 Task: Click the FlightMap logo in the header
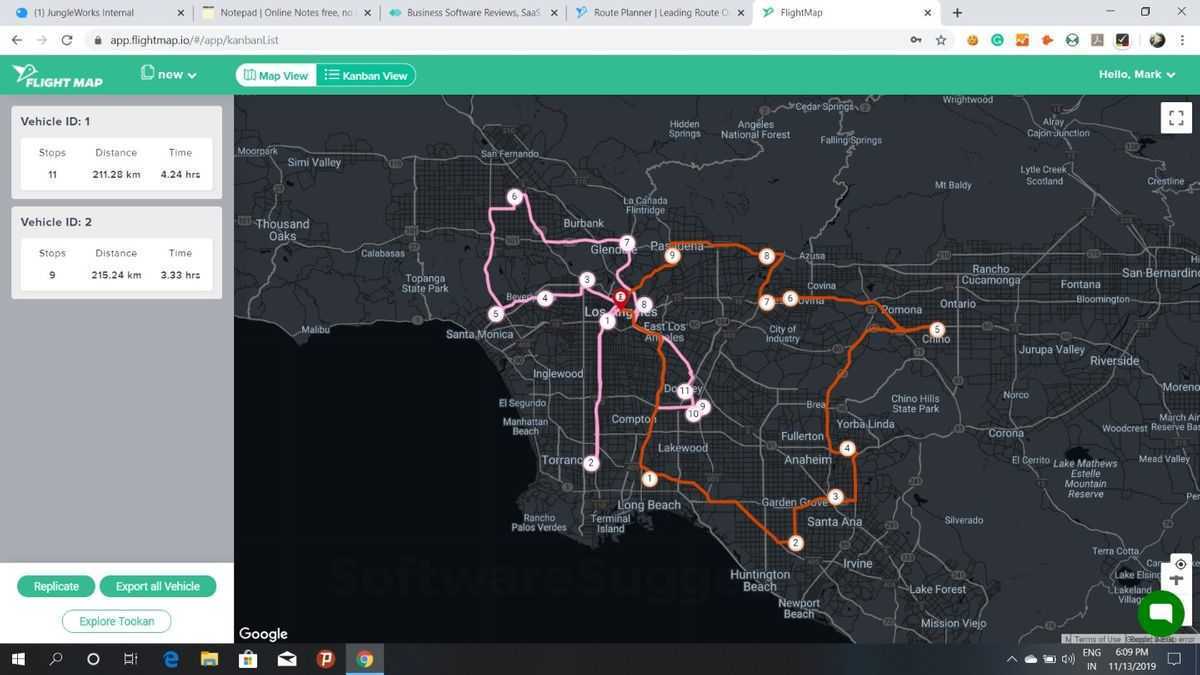point(57,75)
